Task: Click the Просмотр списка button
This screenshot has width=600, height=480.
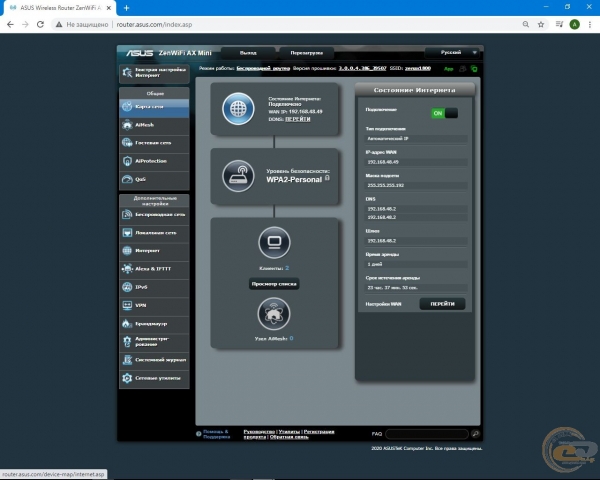Action: [274, 284]
